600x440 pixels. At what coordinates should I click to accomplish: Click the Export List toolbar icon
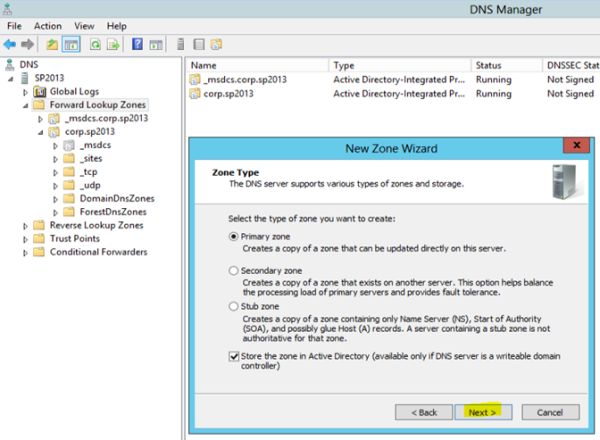point(113,44)
